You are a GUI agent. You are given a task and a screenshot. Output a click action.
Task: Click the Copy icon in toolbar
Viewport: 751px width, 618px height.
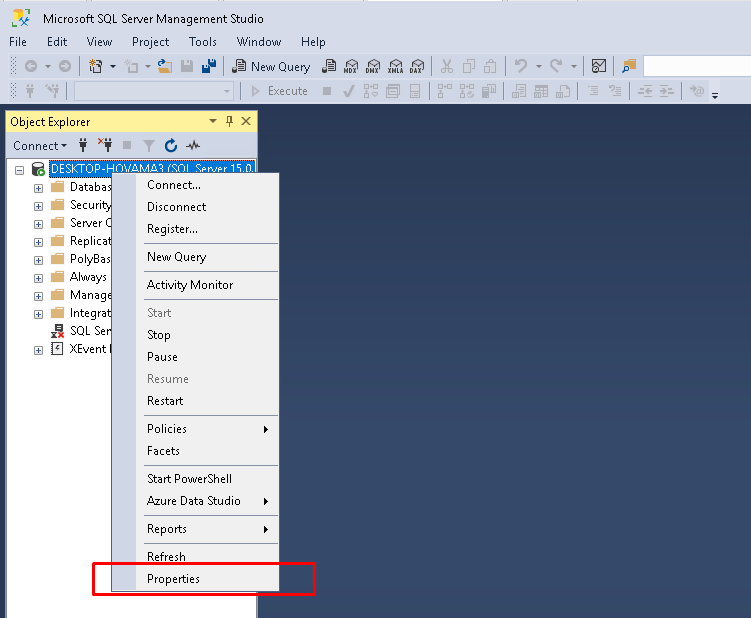tap(468, 66)
